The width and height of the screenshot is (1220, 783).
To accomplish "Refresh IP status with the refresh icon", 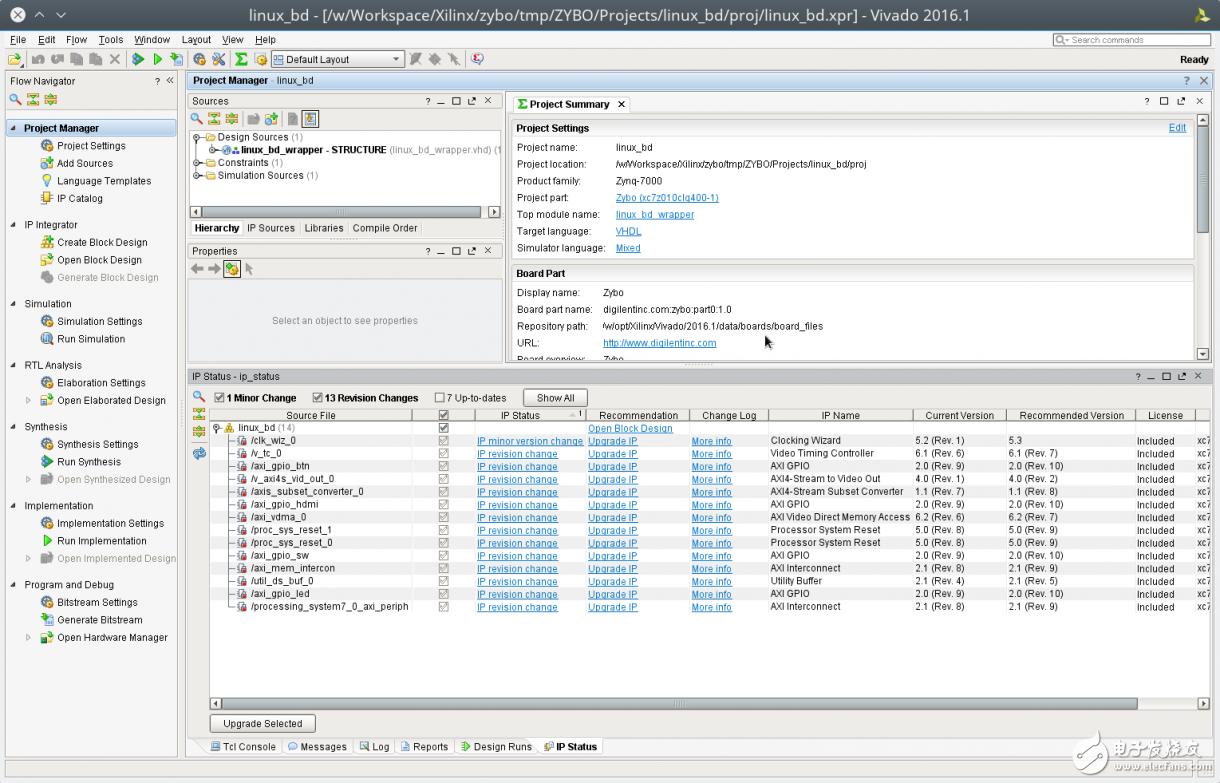I will pos(199,453).
